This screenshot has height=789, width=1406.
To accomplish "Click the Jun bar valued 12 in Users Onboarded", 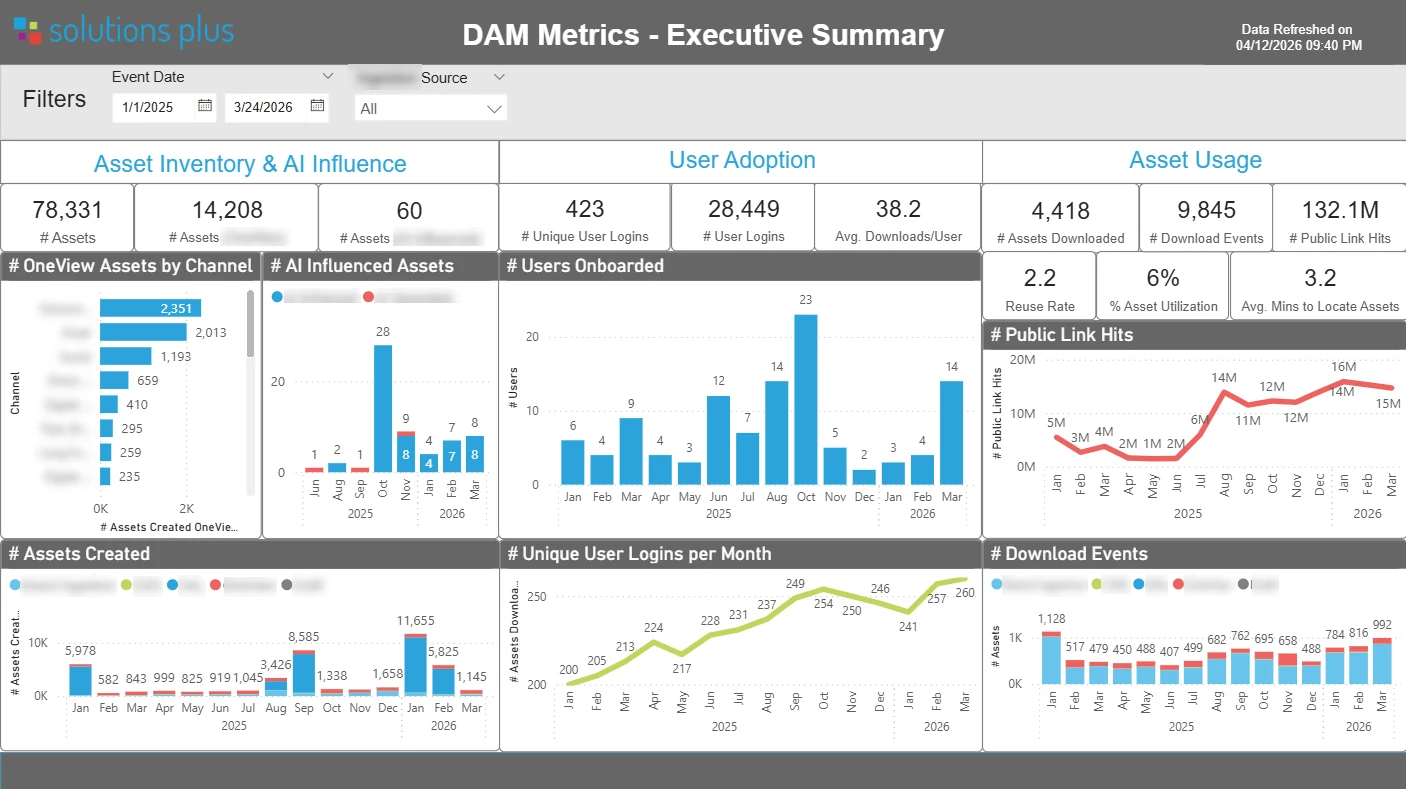I will click(718, 440).
